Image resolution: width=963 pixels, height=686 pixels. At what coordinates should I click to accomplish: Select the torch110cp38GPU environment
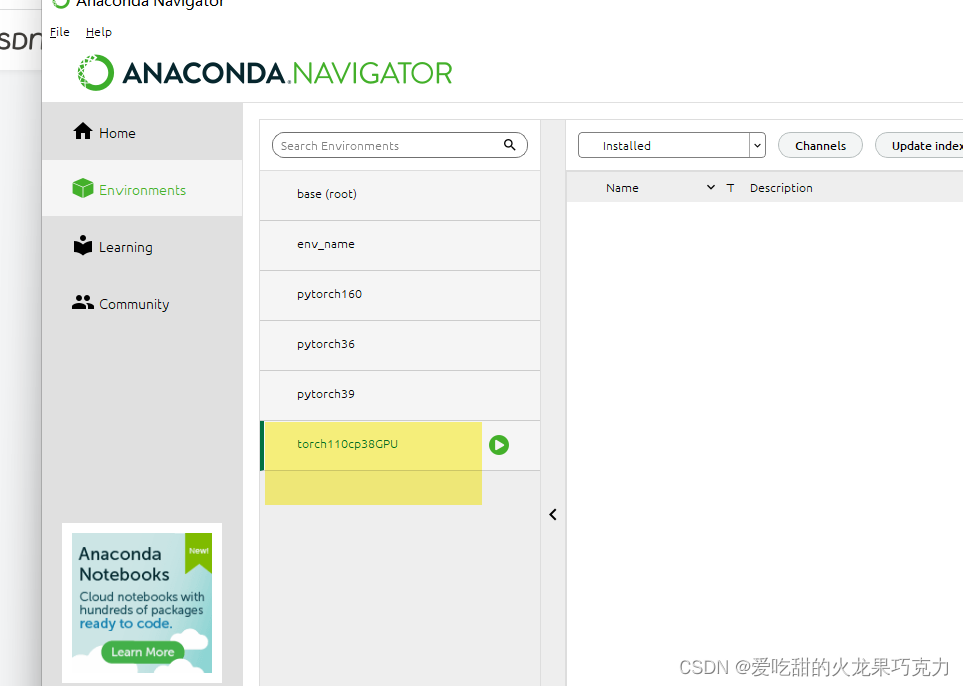[x=400, y=446]
